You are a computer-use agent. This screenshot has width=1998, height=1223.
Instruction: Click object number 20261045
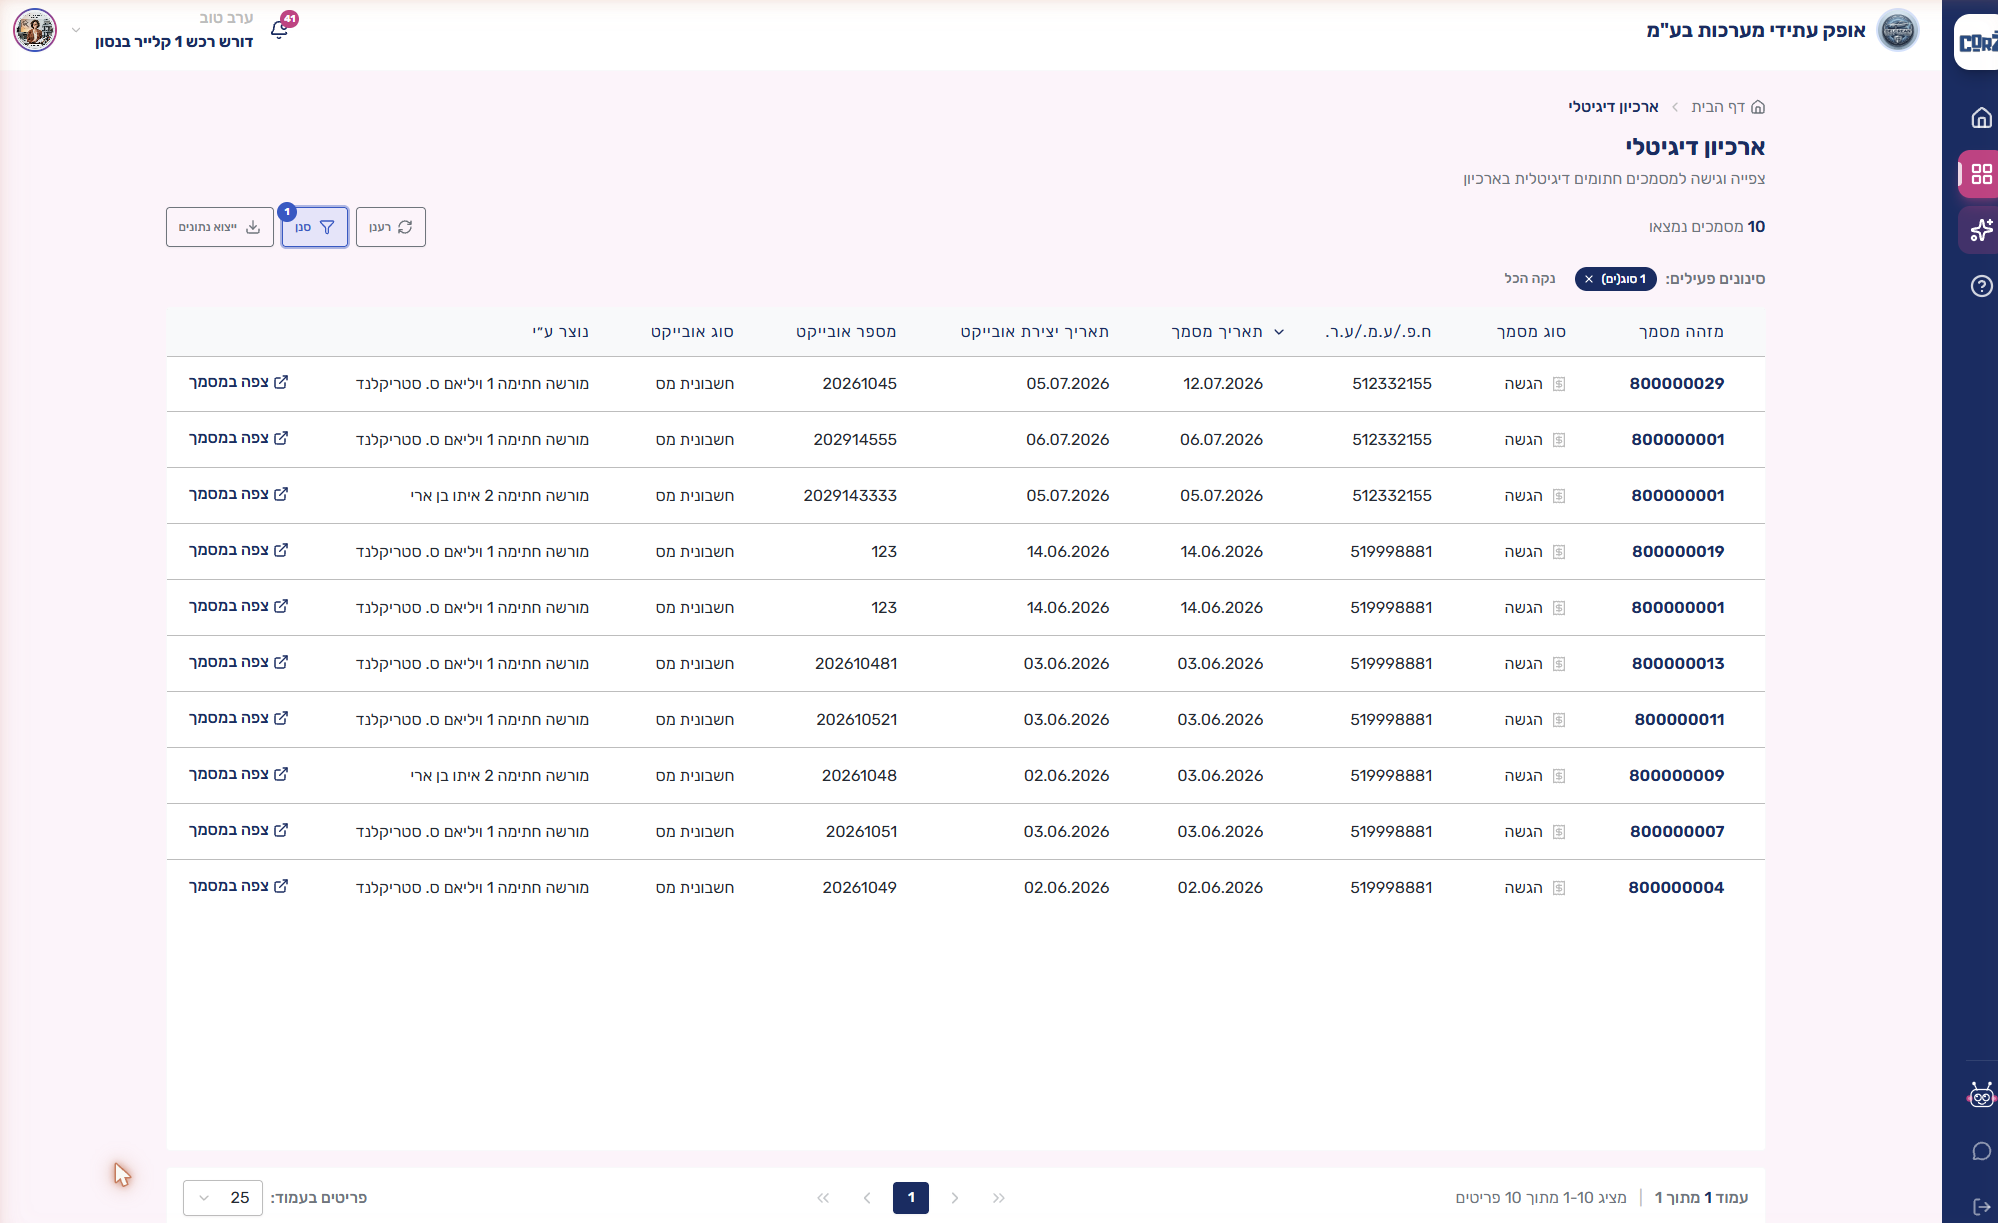[860, 384]
